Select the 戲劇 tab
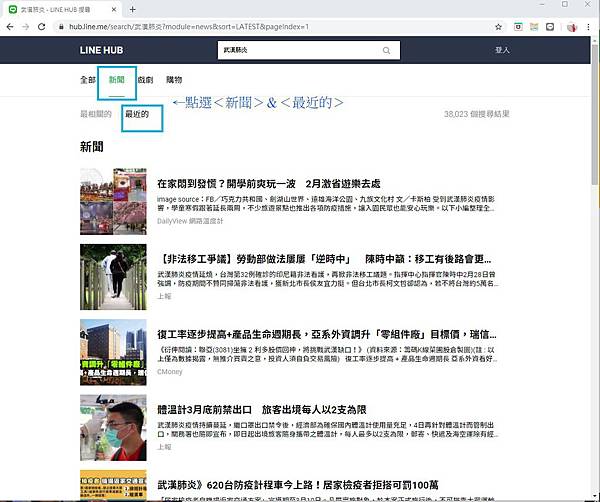This screenshot has width=600, height=502. click(x=145, y=80)
